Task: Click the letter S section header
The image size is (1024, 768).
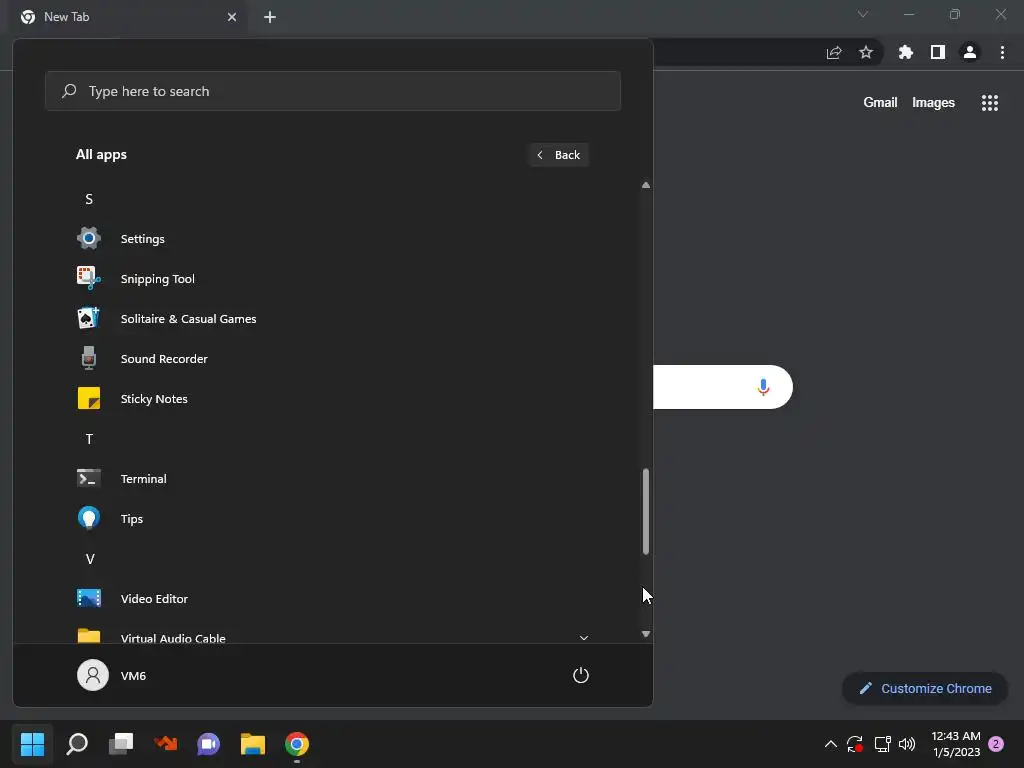Action: [x=89, y=199]
